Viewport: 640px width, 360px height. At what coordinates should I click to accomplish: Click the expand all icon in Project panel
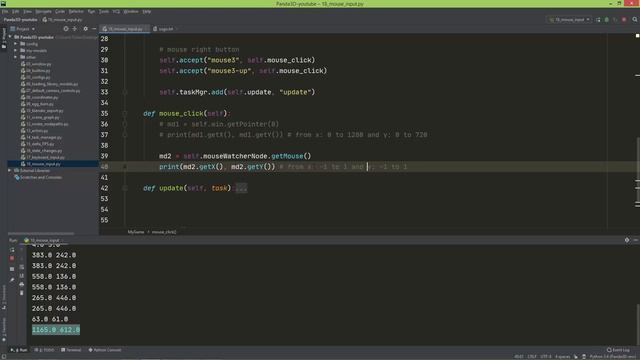(x=75, y=29)
